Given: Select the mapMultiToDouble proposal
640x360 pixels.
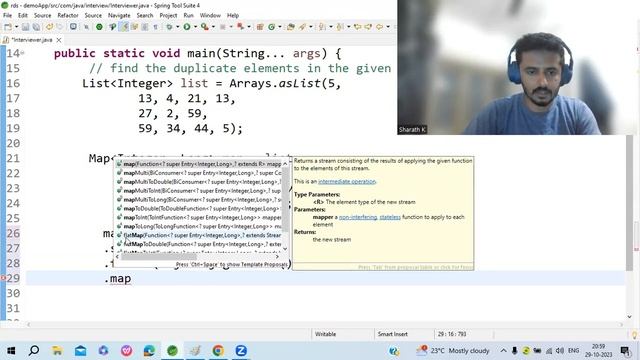Looking at the screenshot, I should (x=199, y=182).
